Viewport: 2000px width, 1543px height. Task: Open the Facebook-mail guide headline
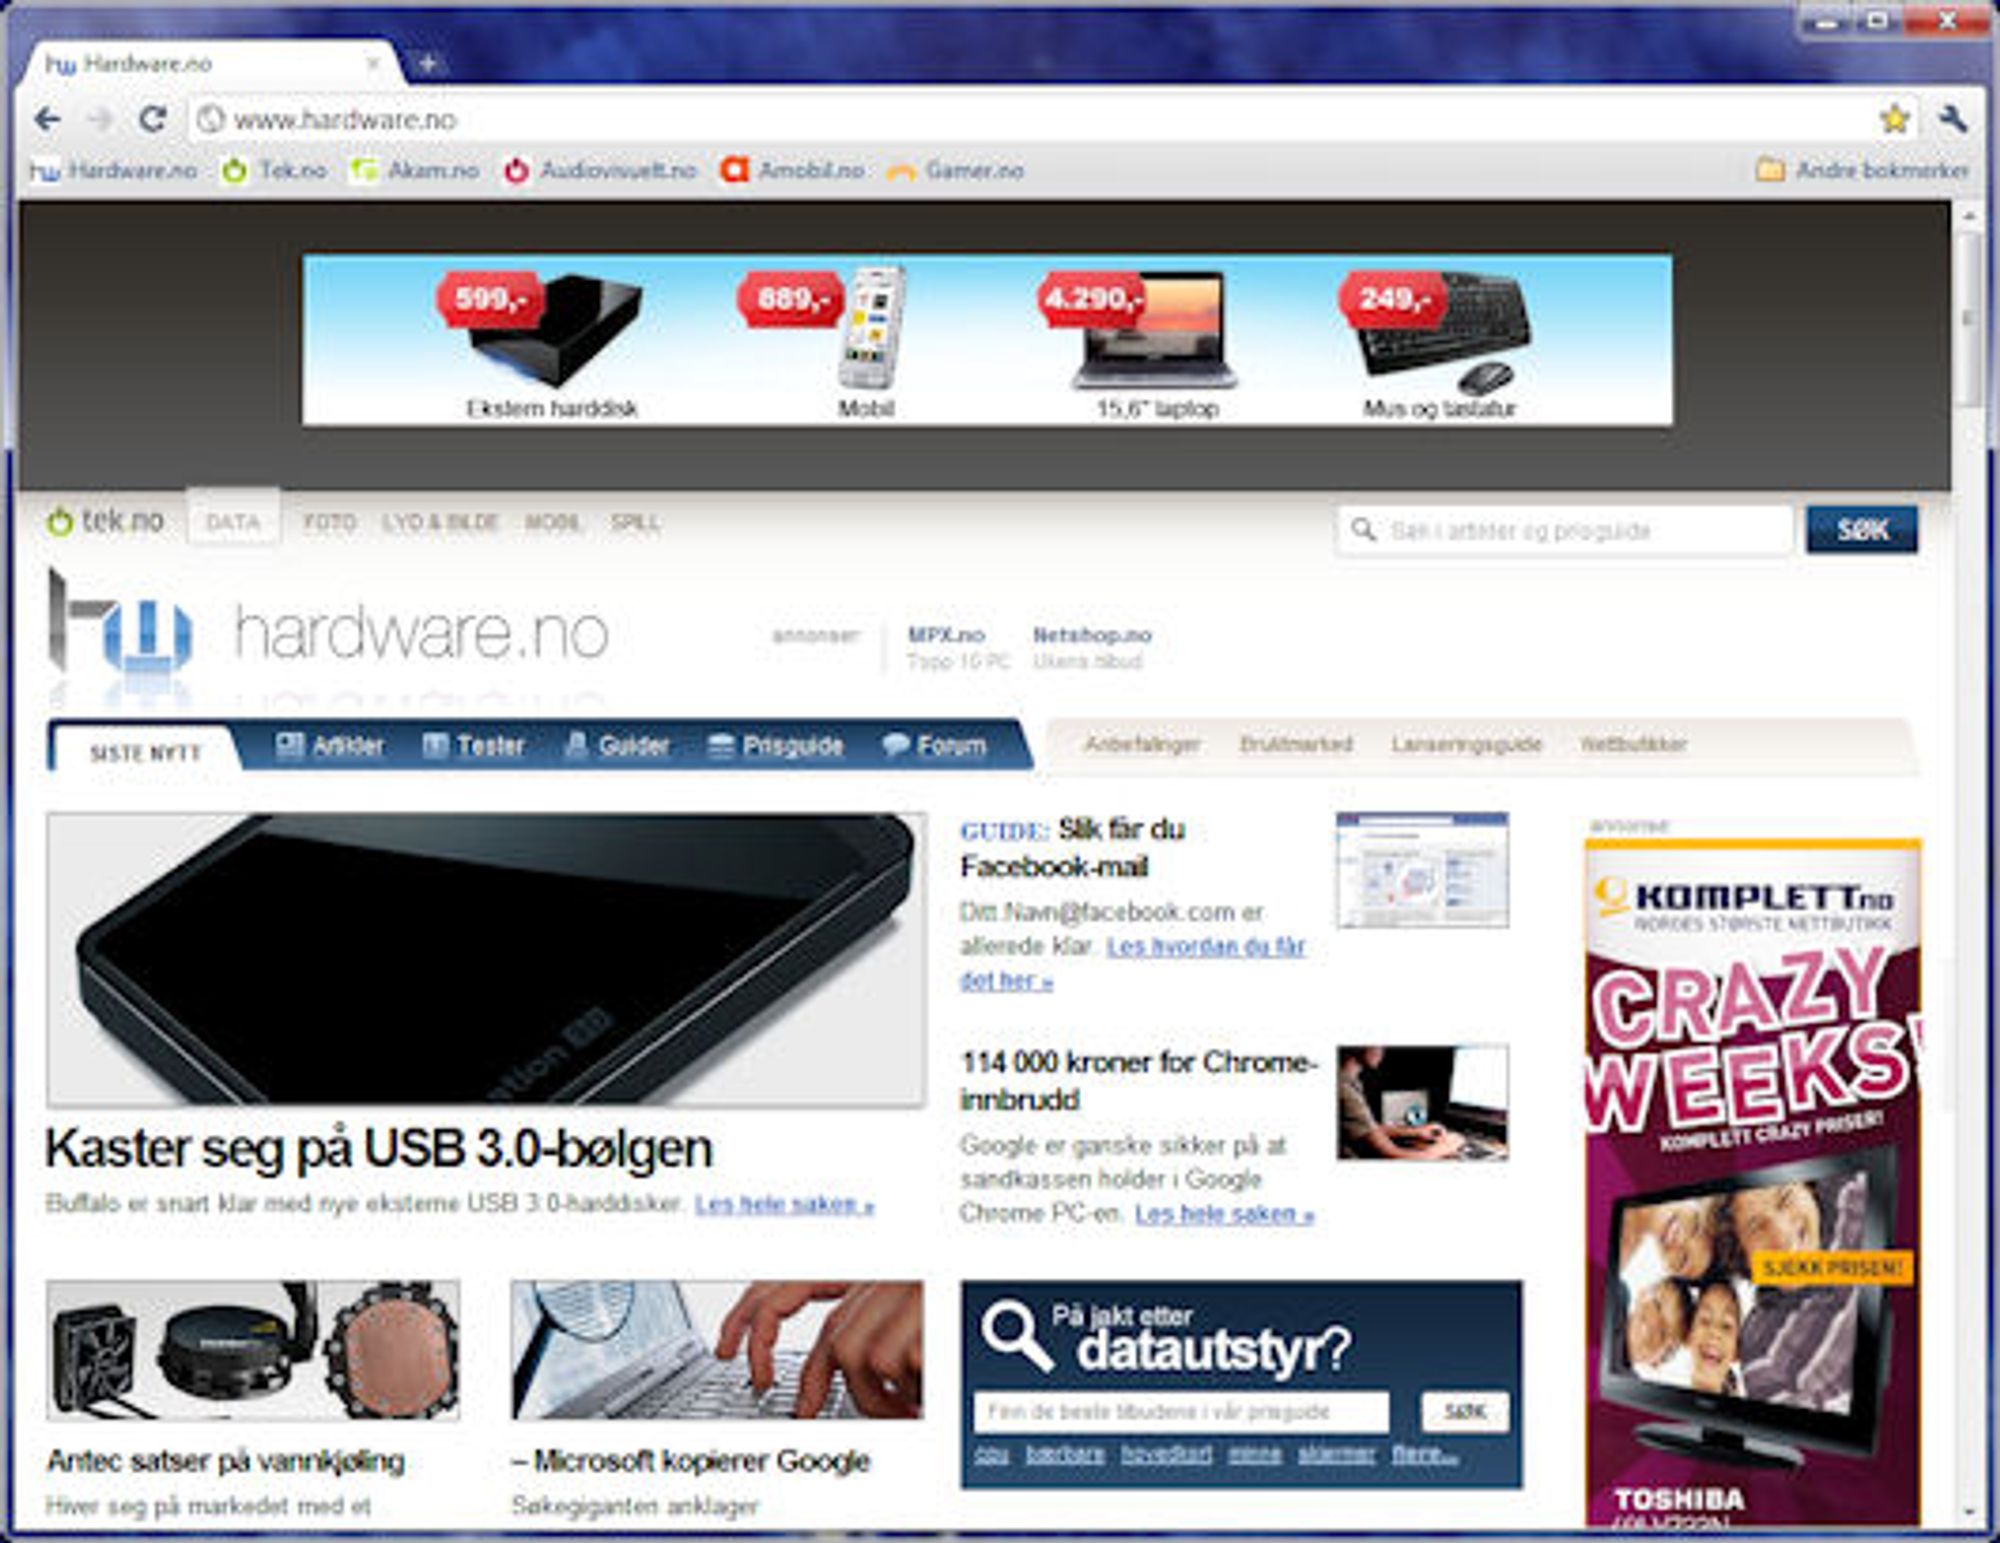tap(1072, 848)
